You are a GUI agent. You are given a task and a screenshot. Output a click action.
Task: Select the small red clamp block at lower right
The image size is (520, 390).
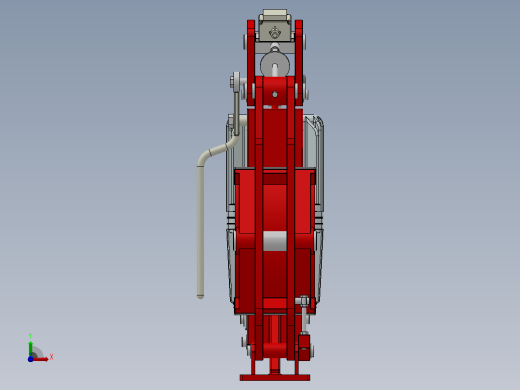(304, 347)
